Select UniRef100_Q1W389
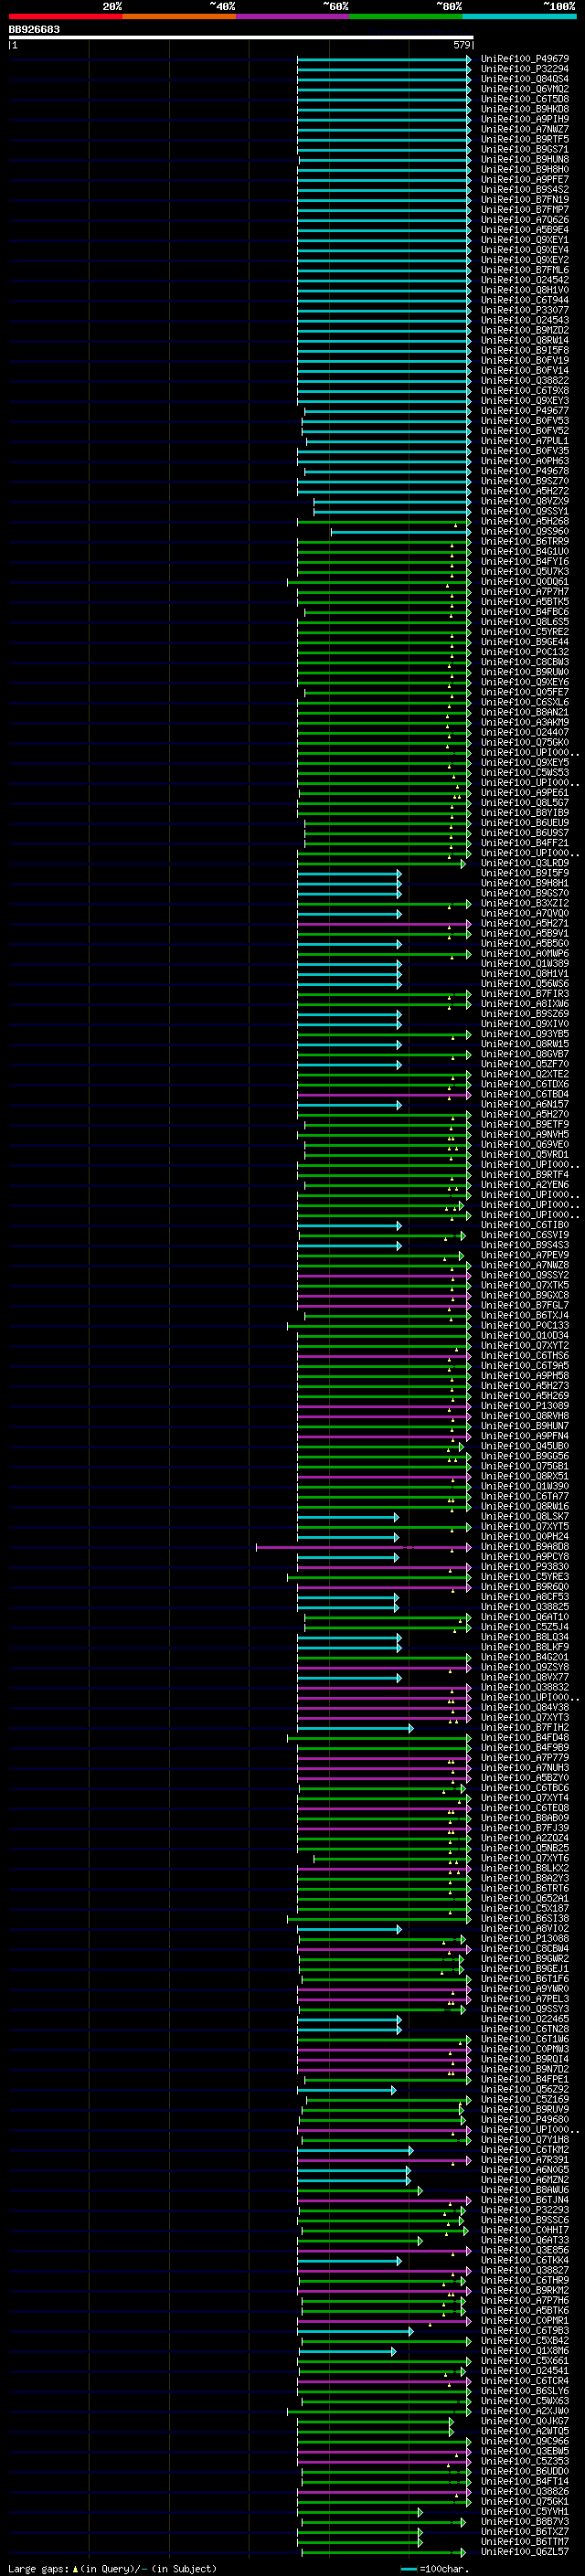The image size is (585, 2576). (525, 965)
